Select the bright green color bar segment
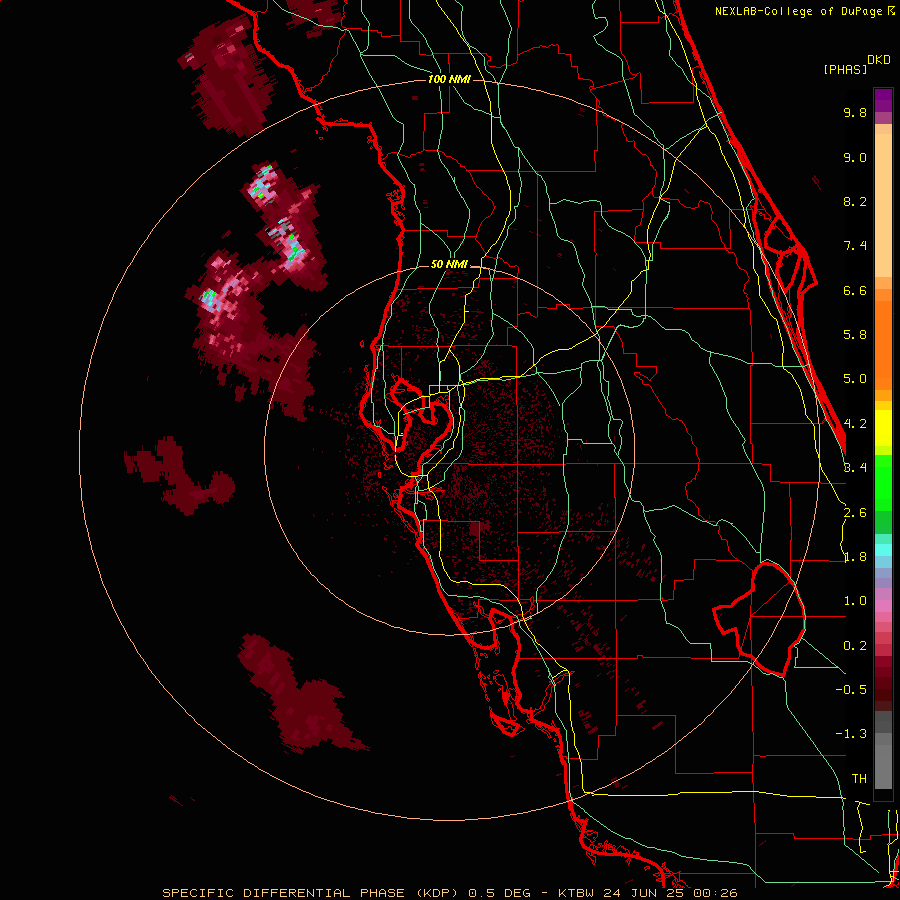Viewport: 900px width, 900px height. click(x=883, y=483)
